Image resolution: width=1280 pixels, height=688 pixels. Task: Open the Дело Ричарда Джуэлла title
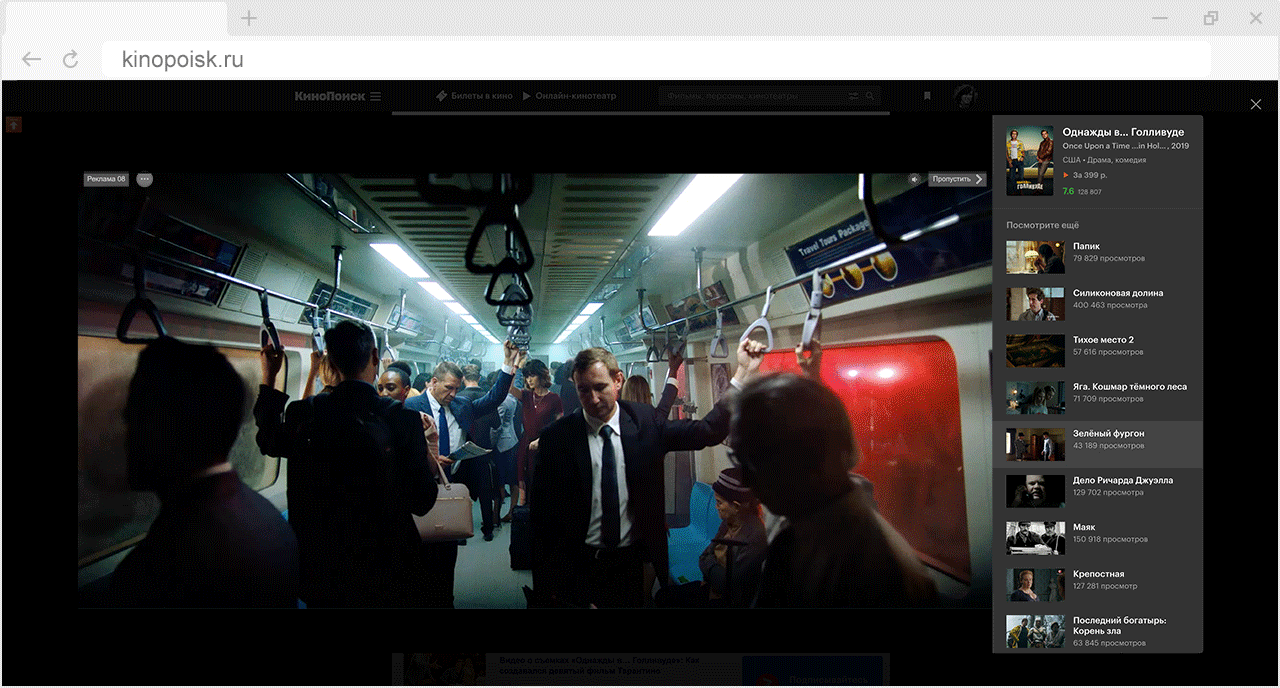point(1123,480)
